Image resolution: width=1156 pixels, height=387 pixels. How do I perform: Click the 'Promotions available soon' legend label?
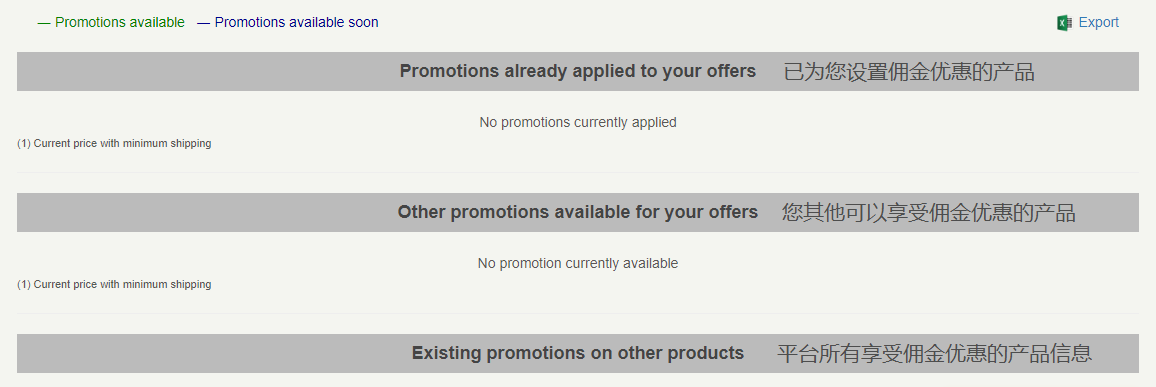(x=296, y=23)
